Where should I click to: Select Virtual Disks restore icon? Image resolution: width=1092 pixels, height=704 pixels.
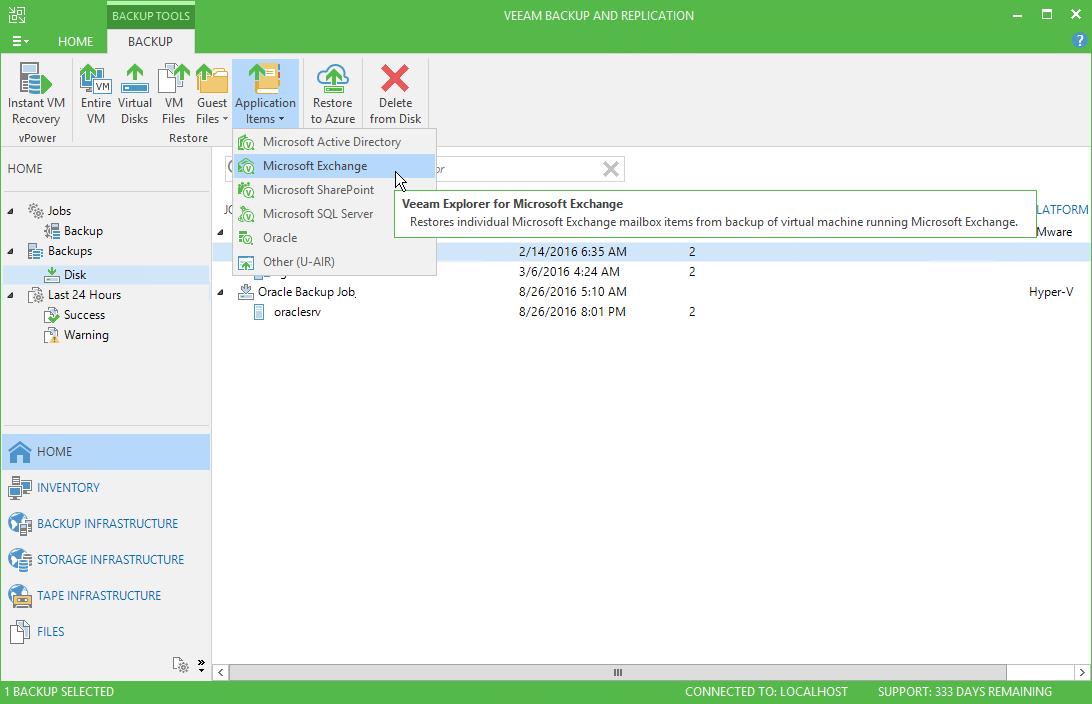point(134,78)
